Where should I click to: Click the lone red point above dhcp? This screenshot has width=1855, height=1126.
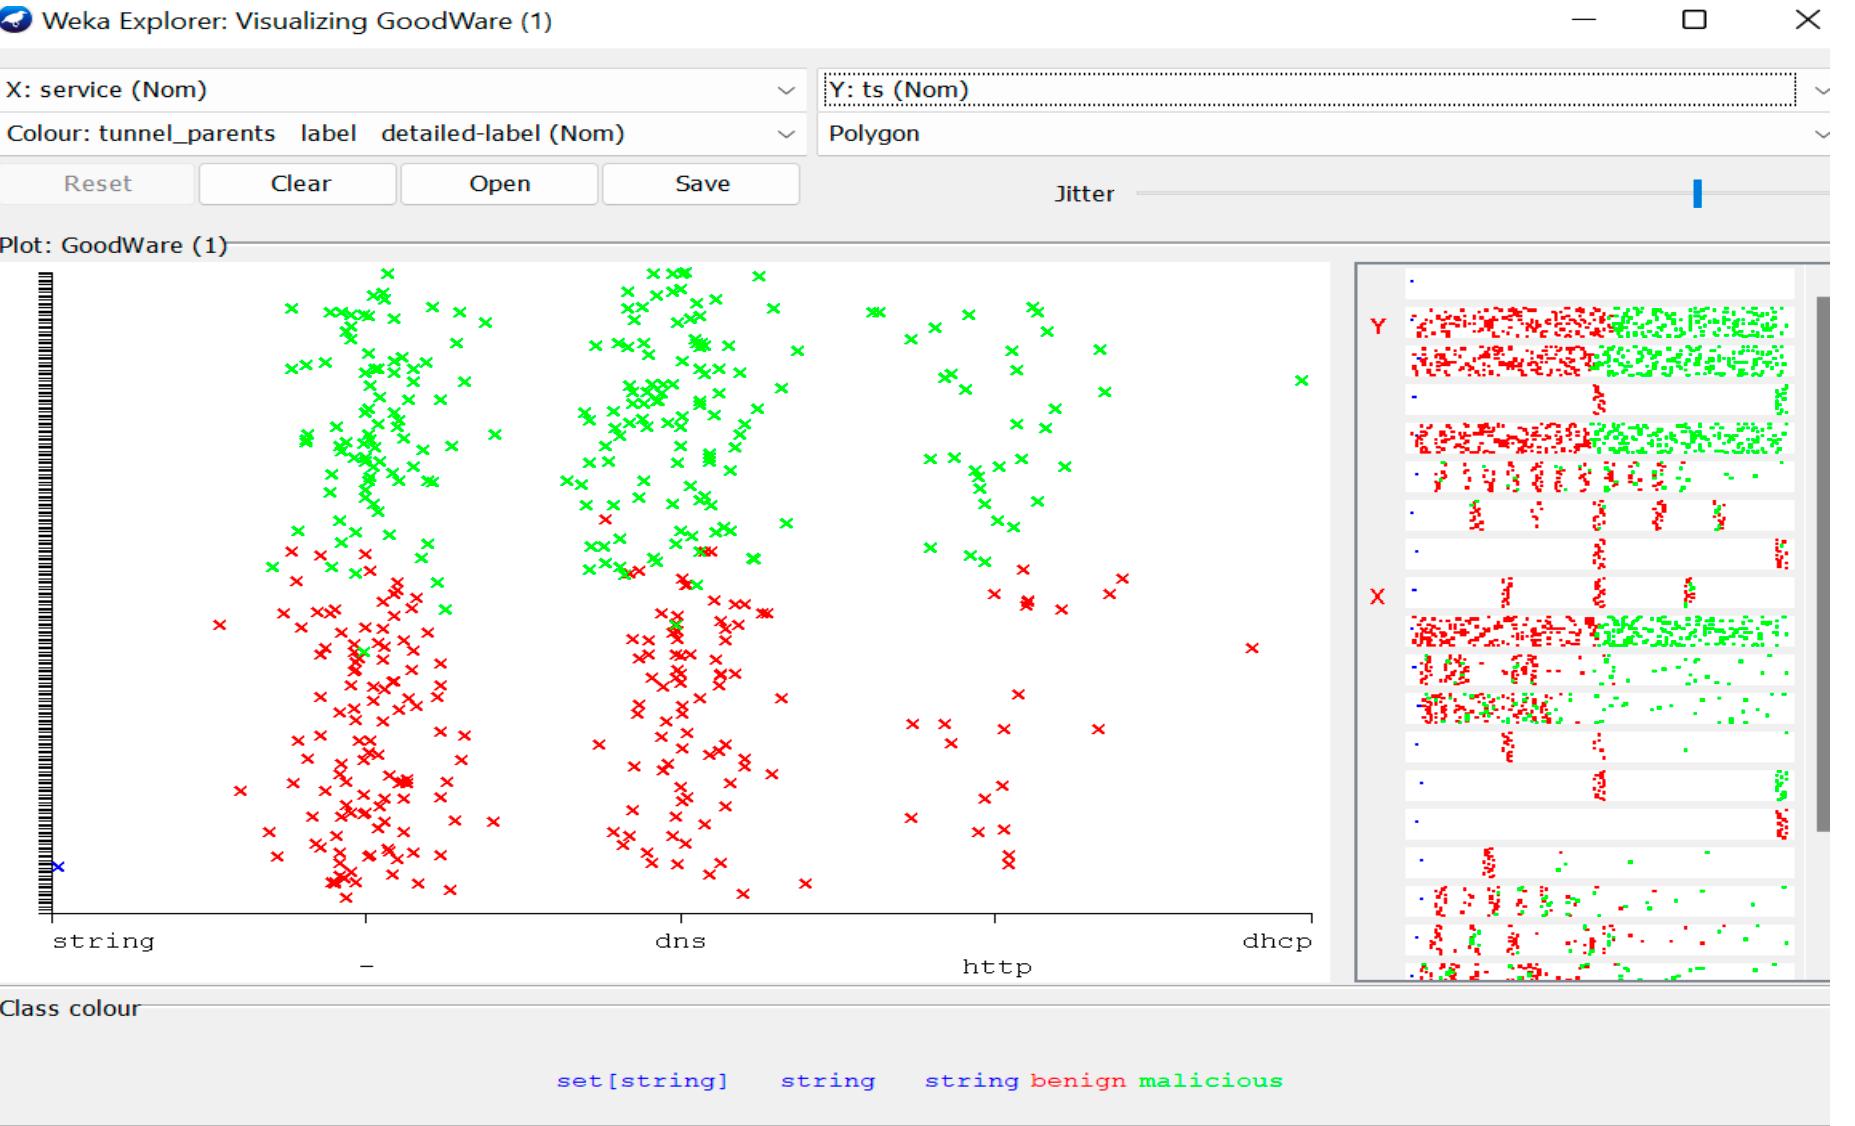coord(1252,648)
